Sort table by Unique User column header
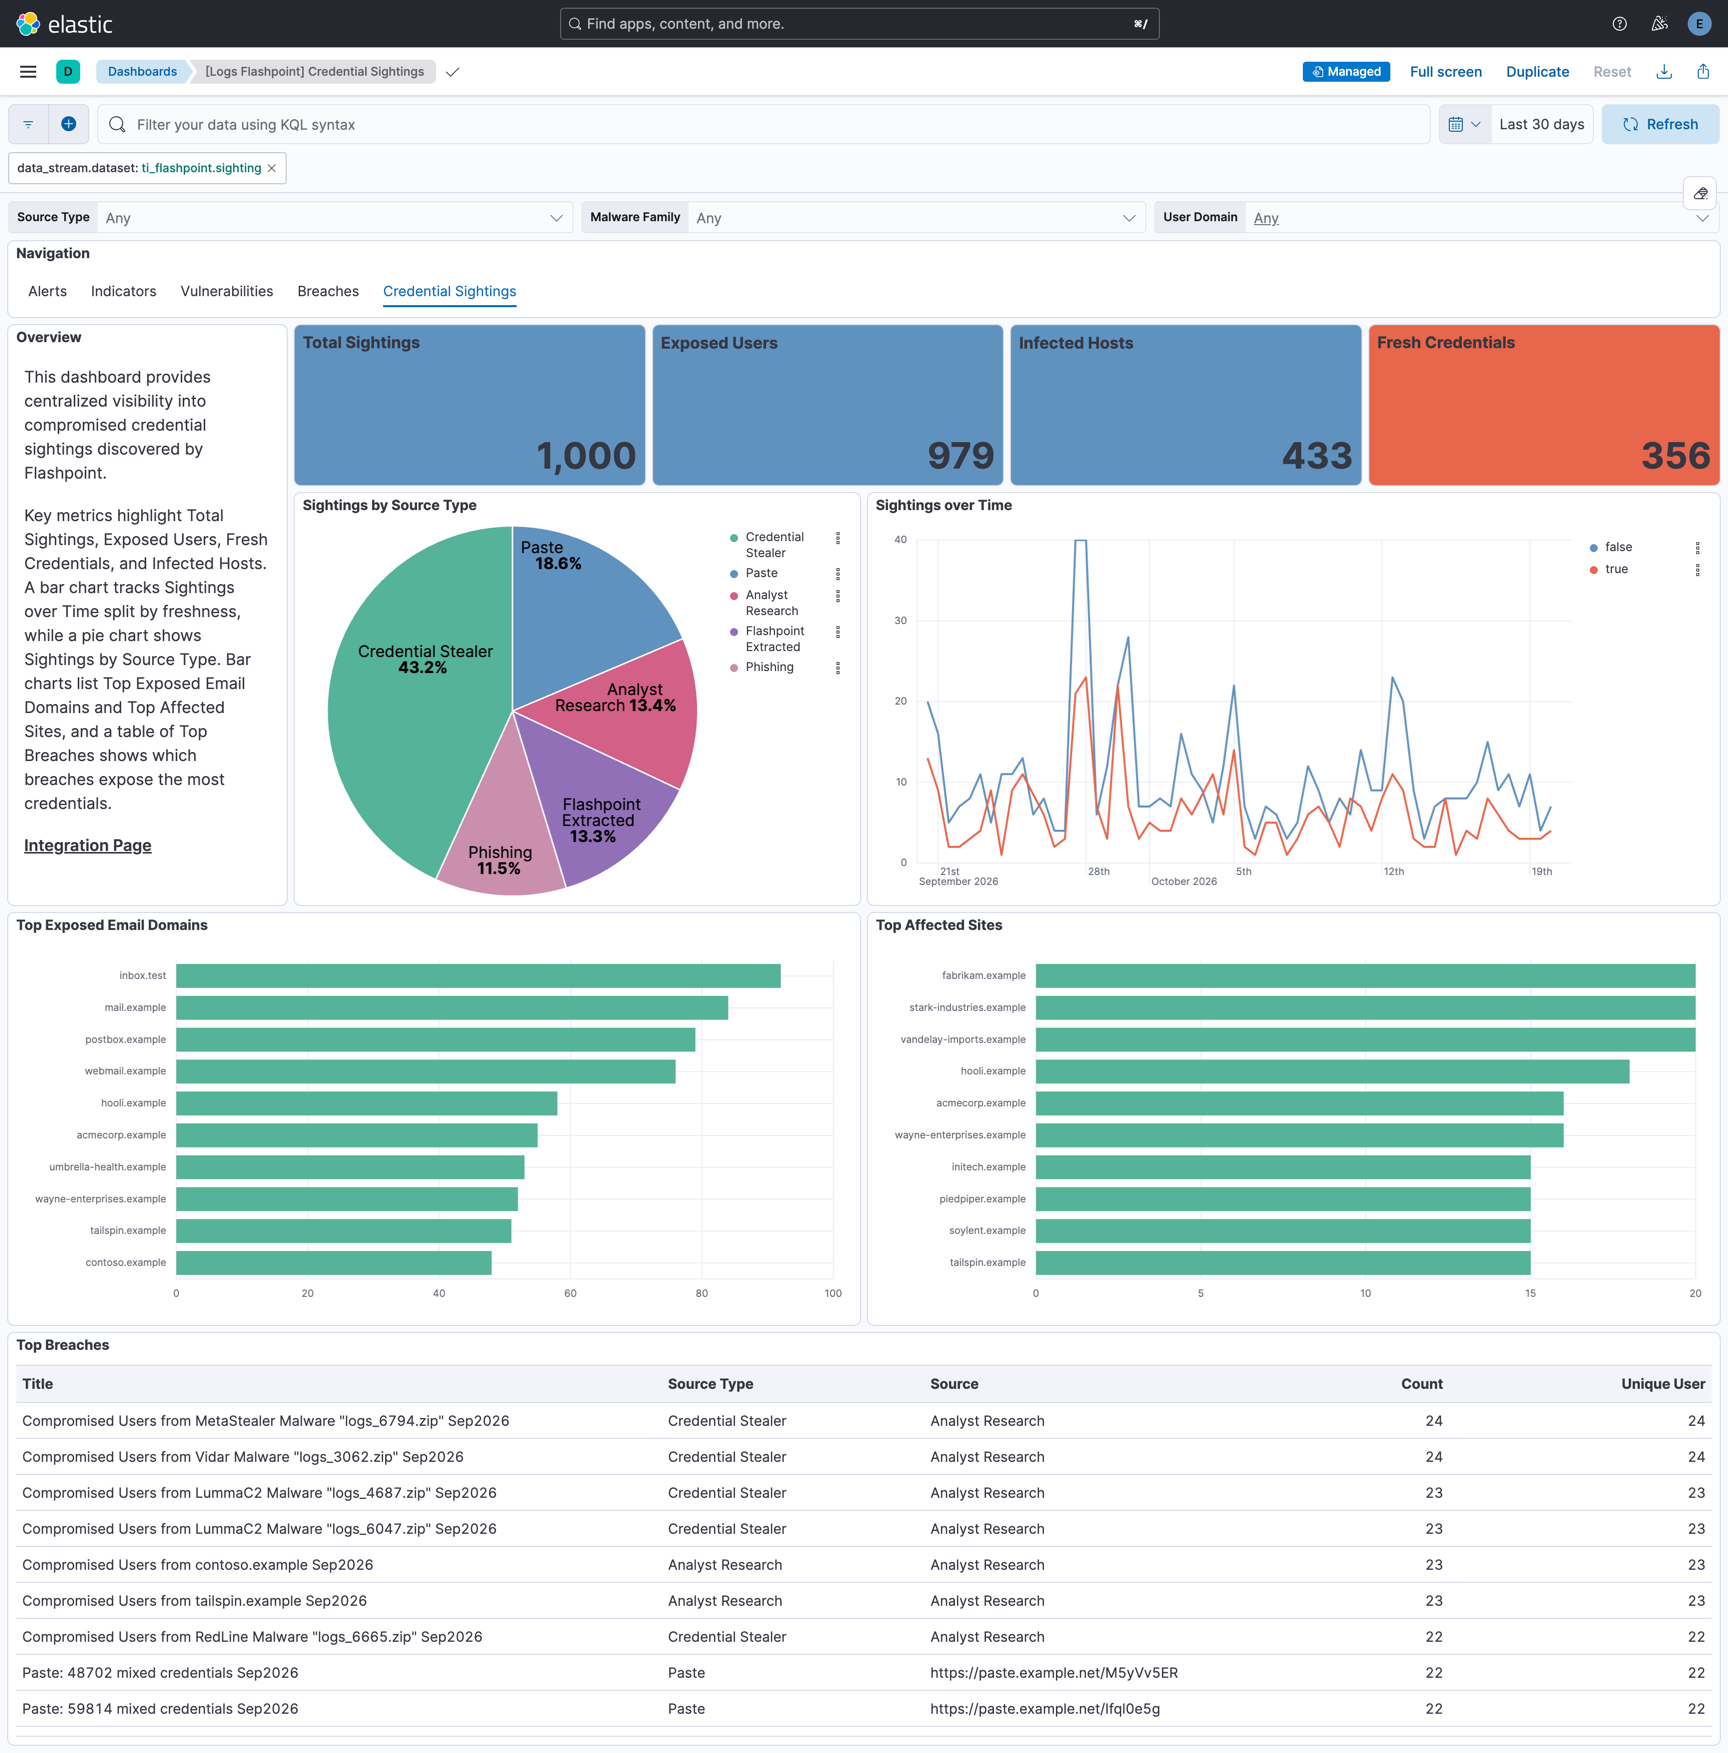1728x1753 pixels. click(x=1662, y=1384)
